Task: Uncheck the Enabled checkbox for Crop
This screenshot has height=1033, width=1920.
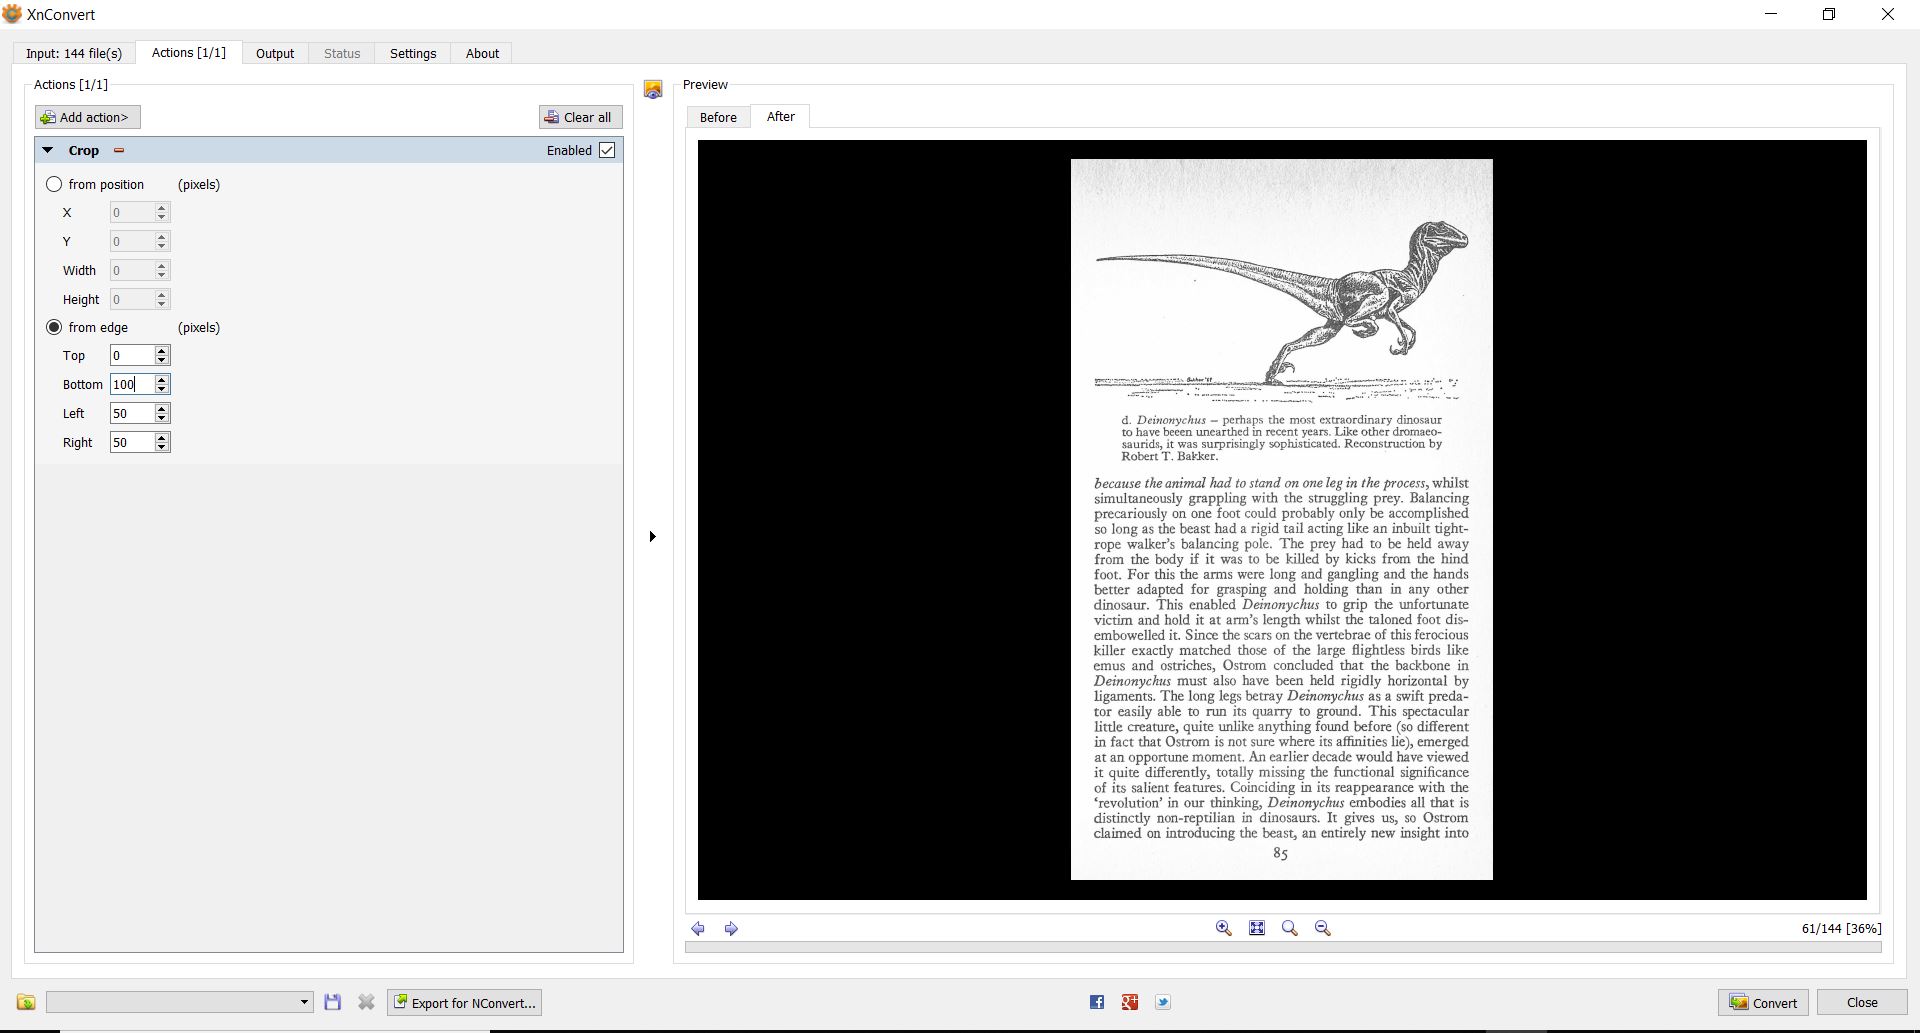Action: (607, 150)
